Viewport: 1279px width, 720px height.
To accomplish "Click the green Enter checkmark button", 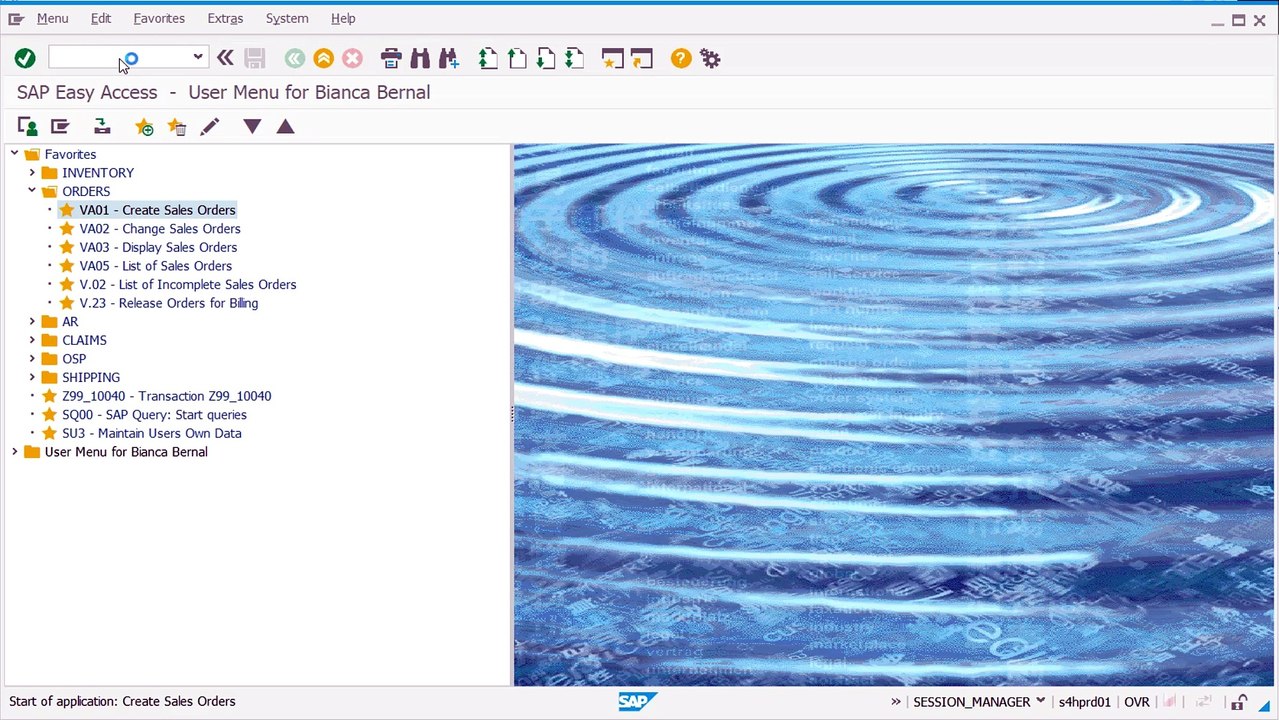I will pos(25,59).
